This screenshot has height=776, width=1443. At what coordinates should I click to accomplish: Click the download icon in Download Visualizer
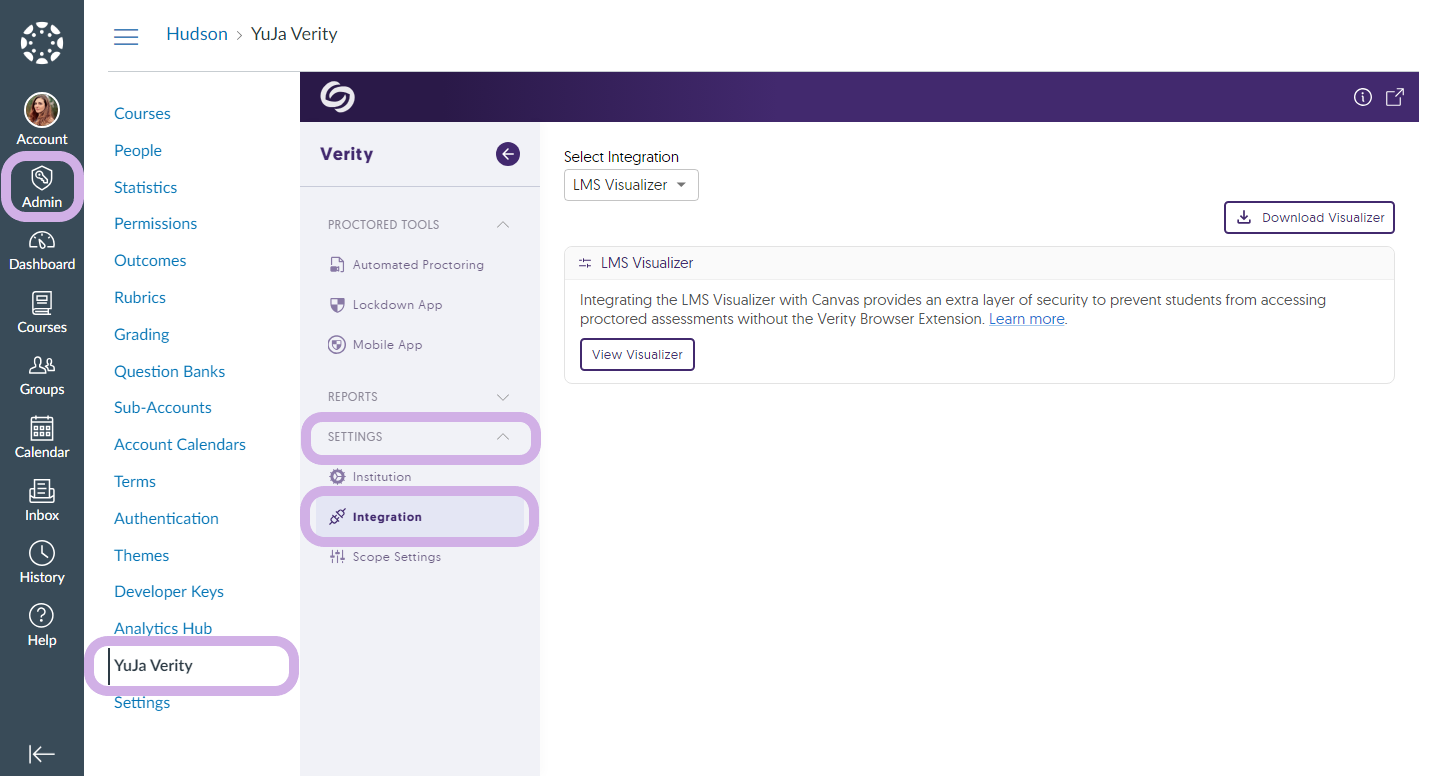(1244, 217)
